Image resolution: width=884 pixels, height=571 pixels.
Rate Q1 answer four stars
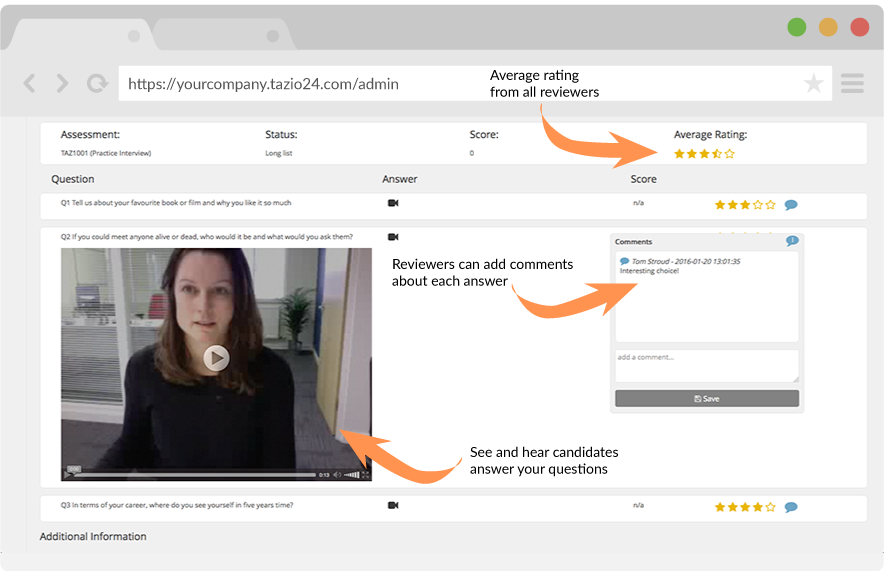[758, 205]
